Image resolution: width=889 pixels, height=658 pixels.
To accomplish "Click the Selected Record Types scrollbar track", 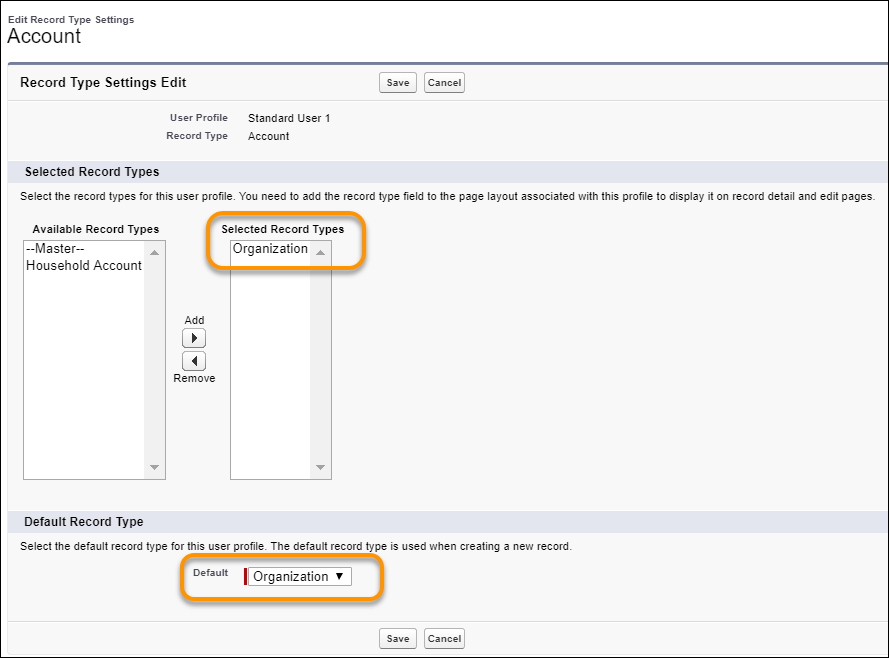I will (320, 360).
